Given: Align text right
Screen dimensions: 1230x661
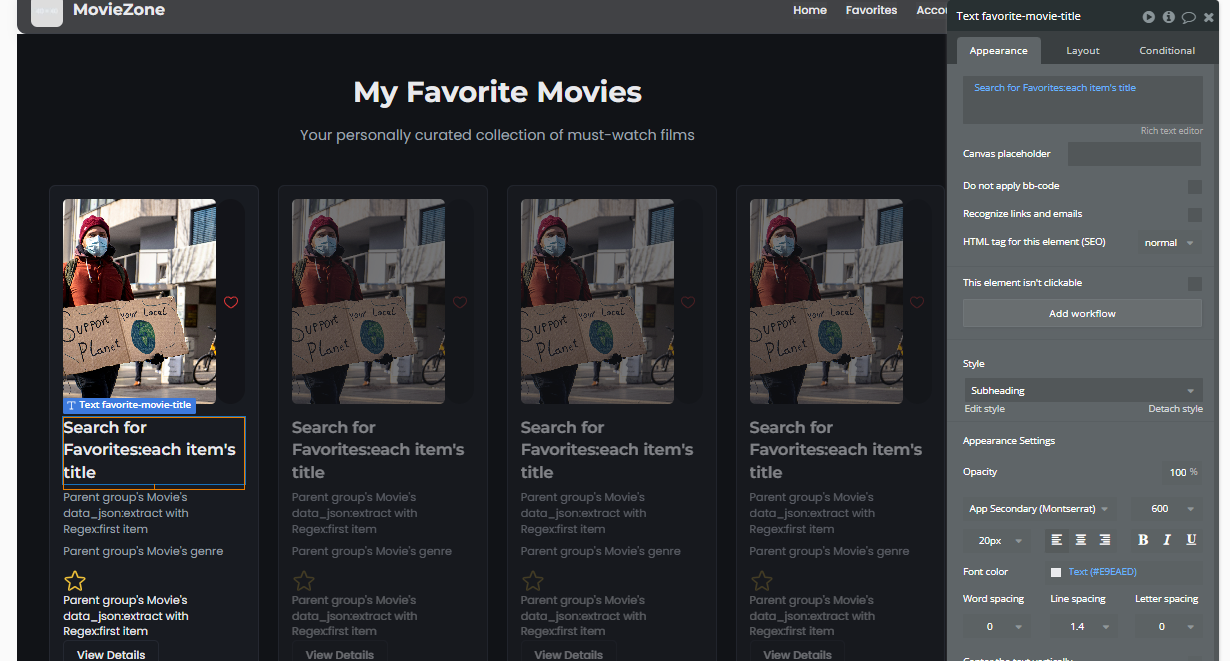Looking at the screenshot, I should pyautogui.click(x=1104, y=539).
